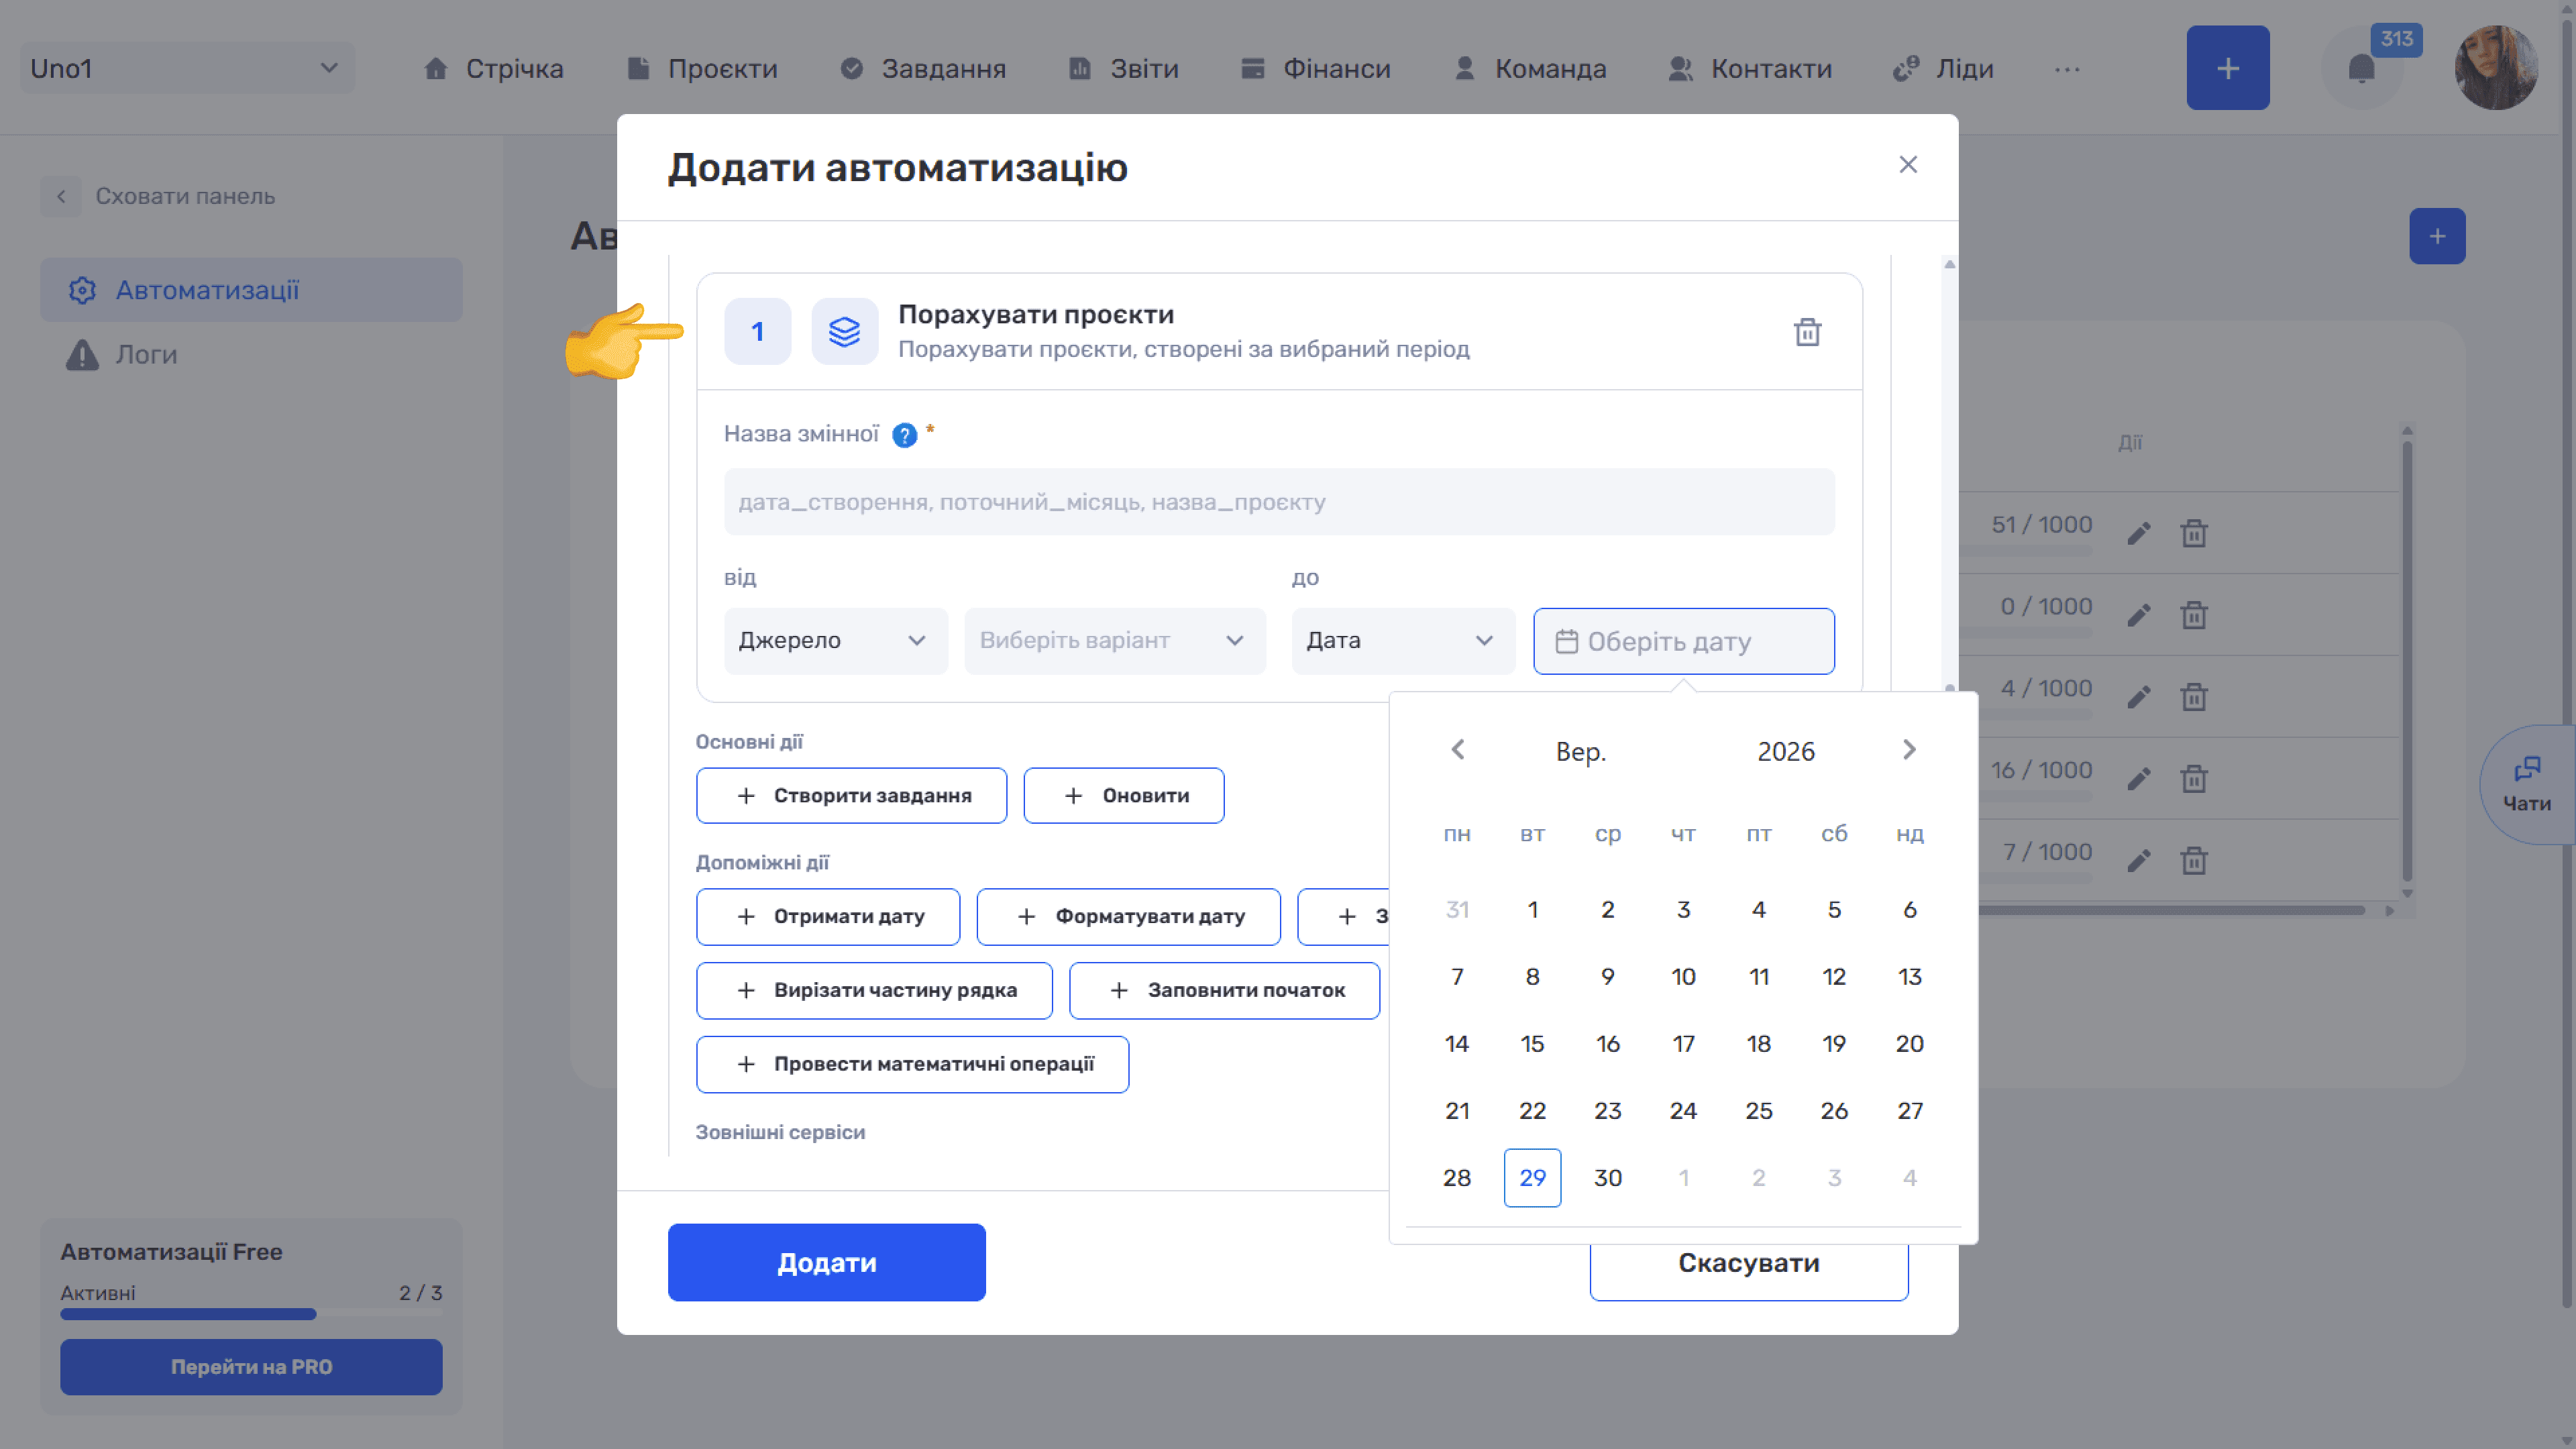This screenshot has height=1449, width=2576.
Task: Open Проєкти in top navigation
Action: click(701, 69)
